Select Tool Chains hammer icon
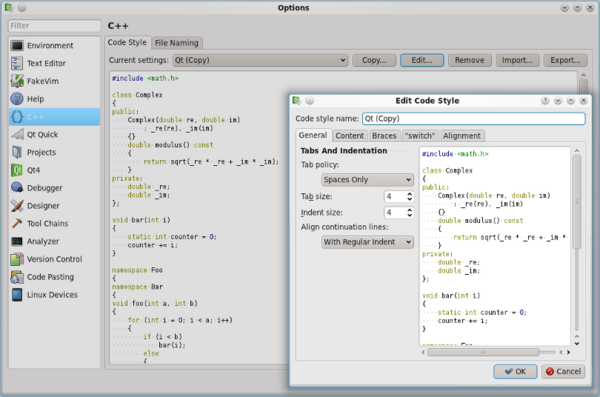This screenshot has height=397, width=600. pos(17,224)
